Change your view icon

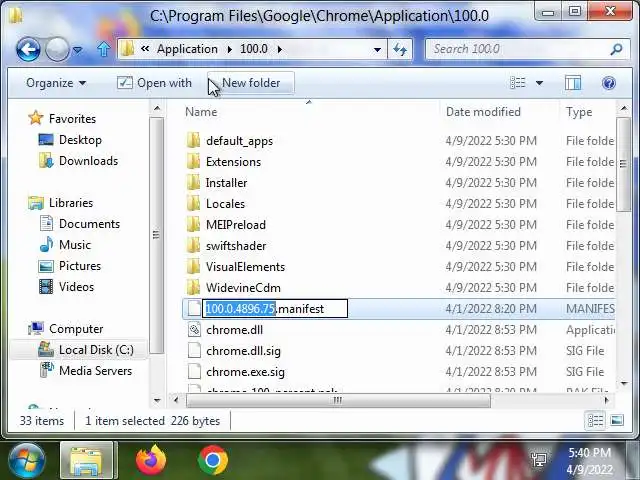(518, 83)
